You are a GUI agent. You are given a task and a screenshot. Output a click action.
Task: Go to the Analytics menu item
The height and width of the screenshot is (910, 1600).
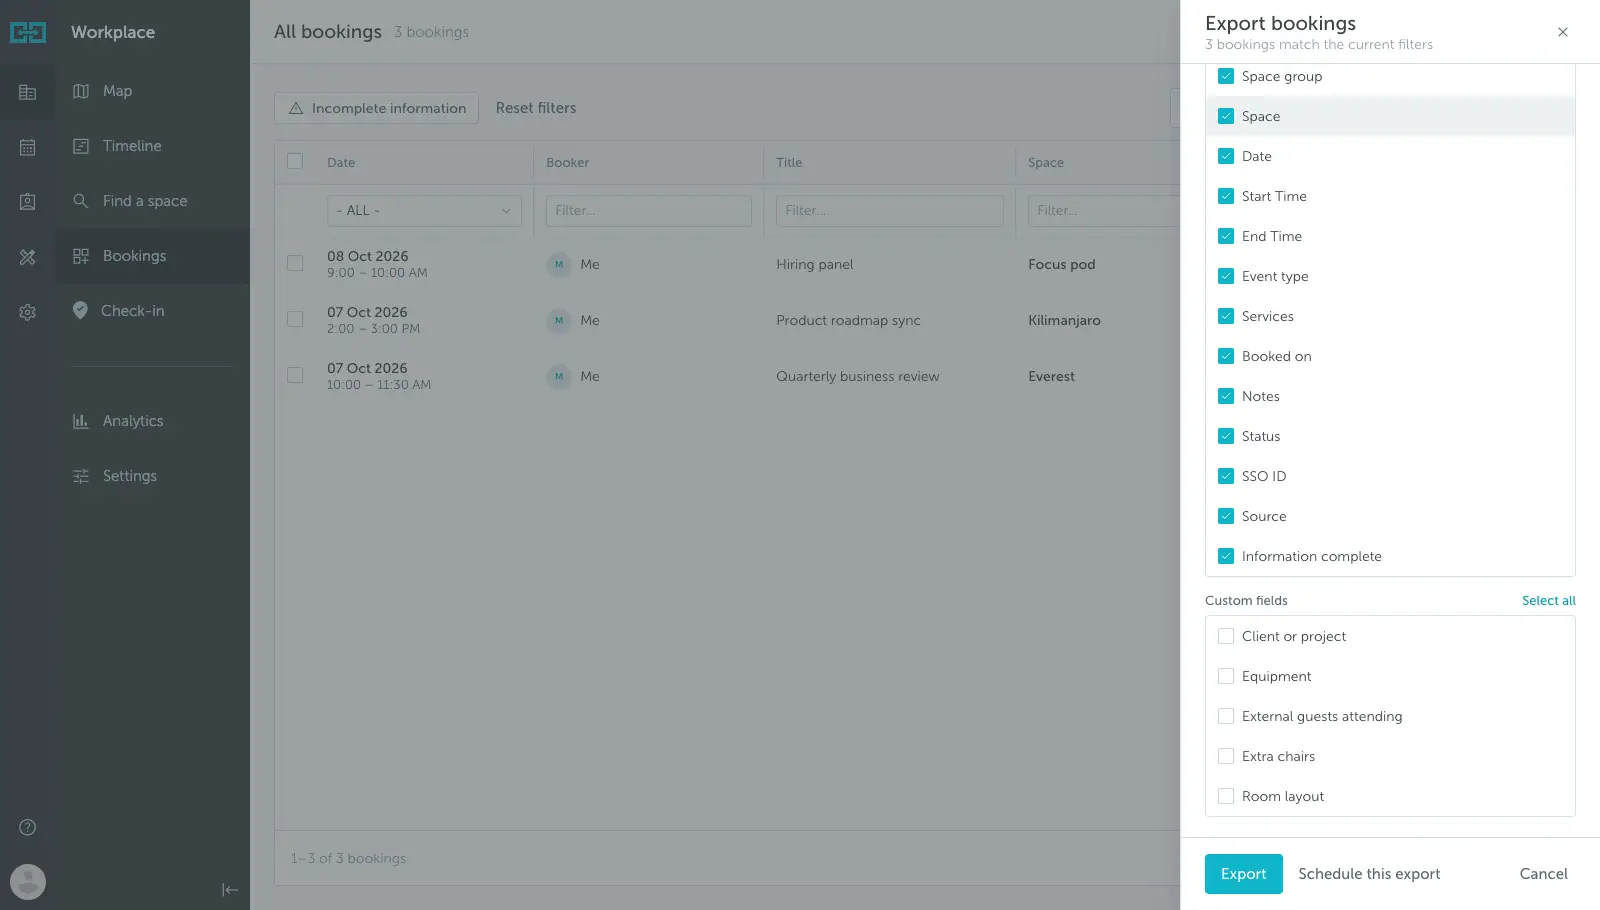pyautogui.click(x=152, y=421)
